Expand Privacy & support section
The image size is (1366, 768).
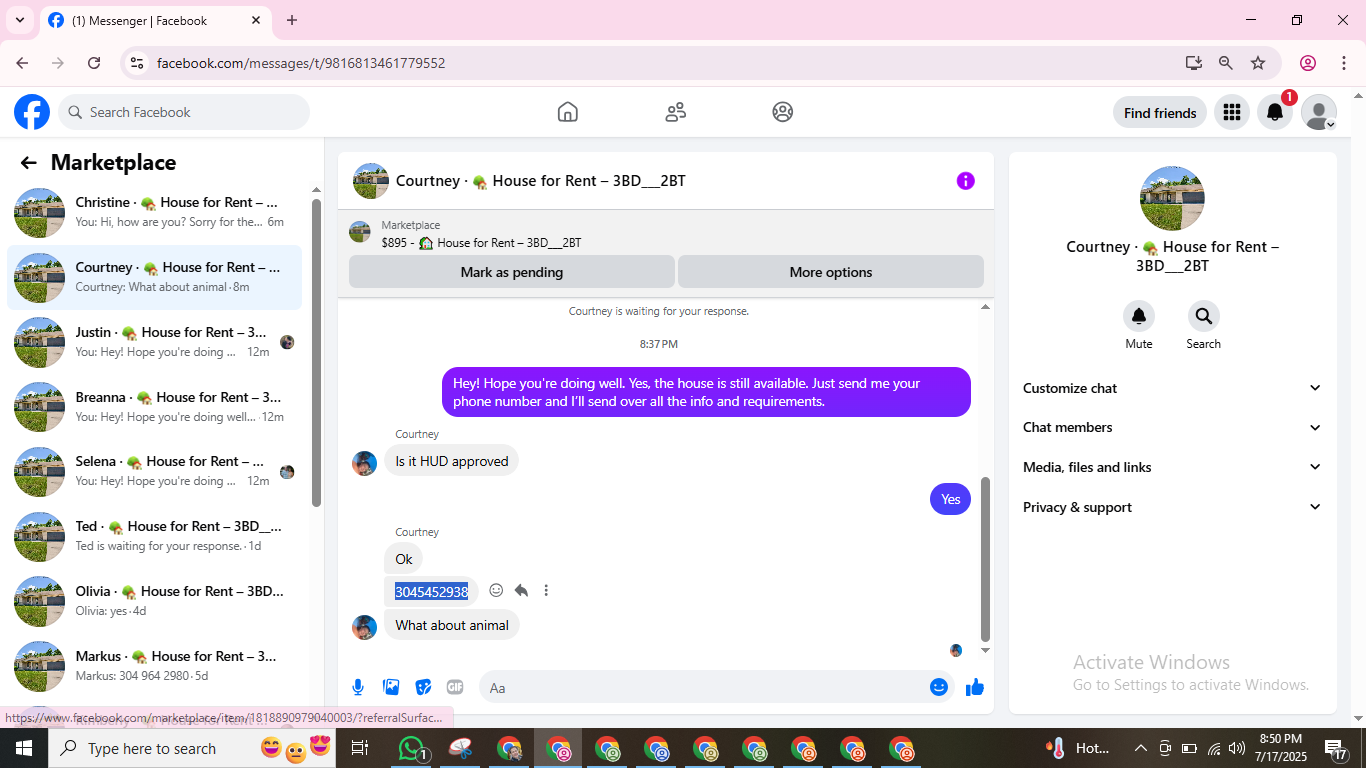click(1172, 507)
